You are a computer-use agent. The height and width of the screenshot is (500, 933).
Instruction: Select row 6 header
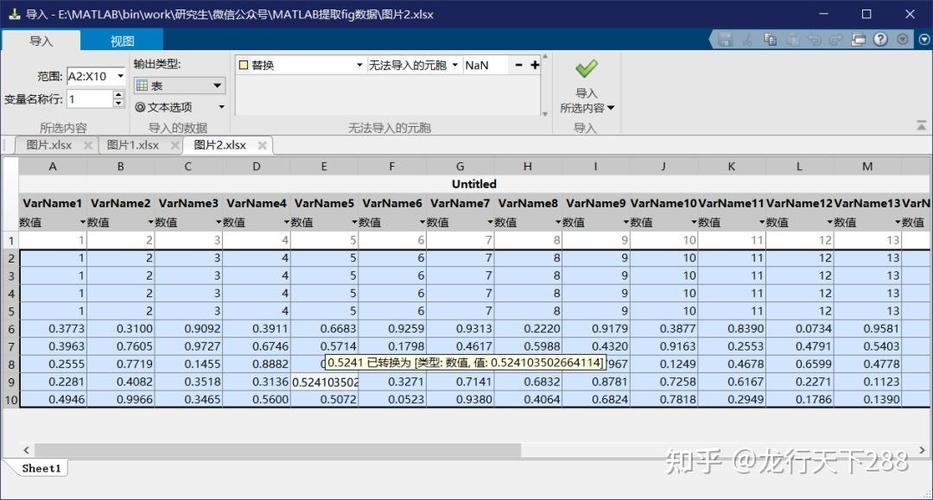coord(11,329)
